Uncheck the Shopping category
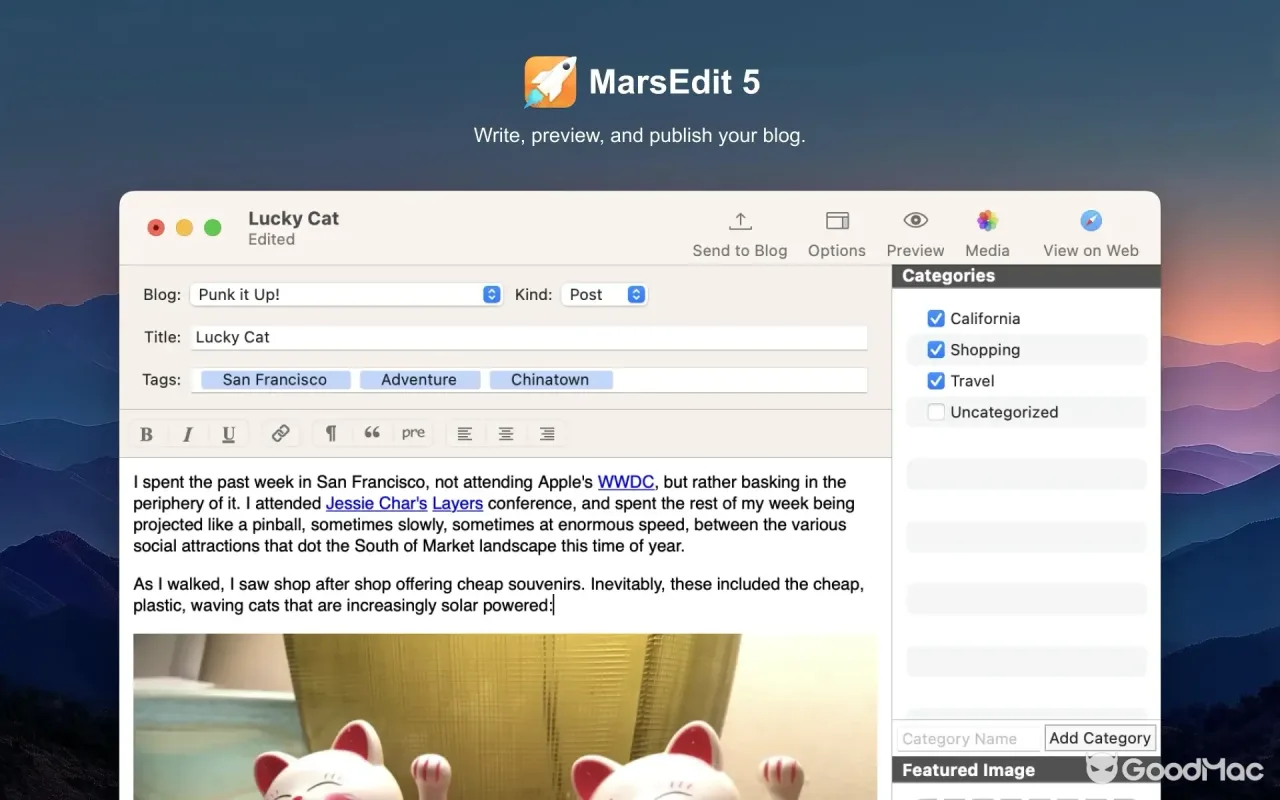The height and width of the screenshot is (800, 1280). [x=936, y=349]
